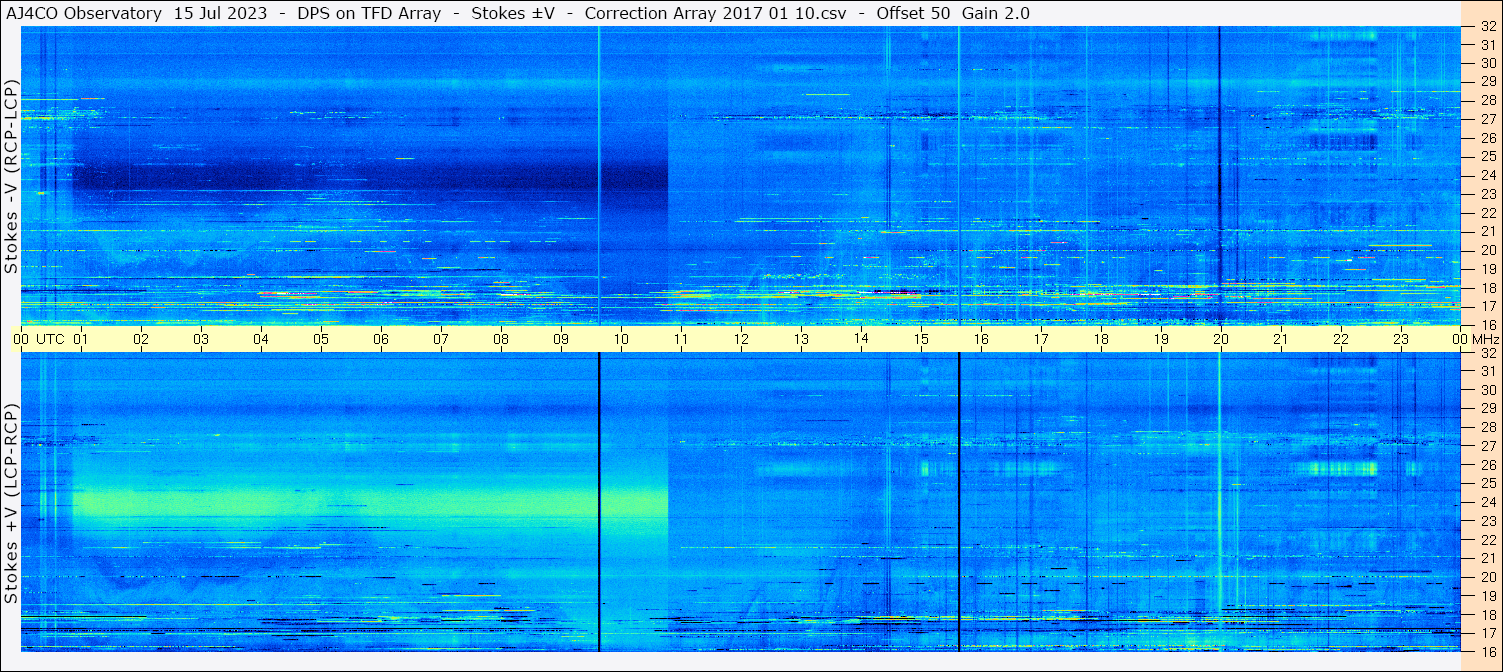
Task: Select the 24 MHz label of the Stokes -V panel
Action: (x=1487, y=175)
